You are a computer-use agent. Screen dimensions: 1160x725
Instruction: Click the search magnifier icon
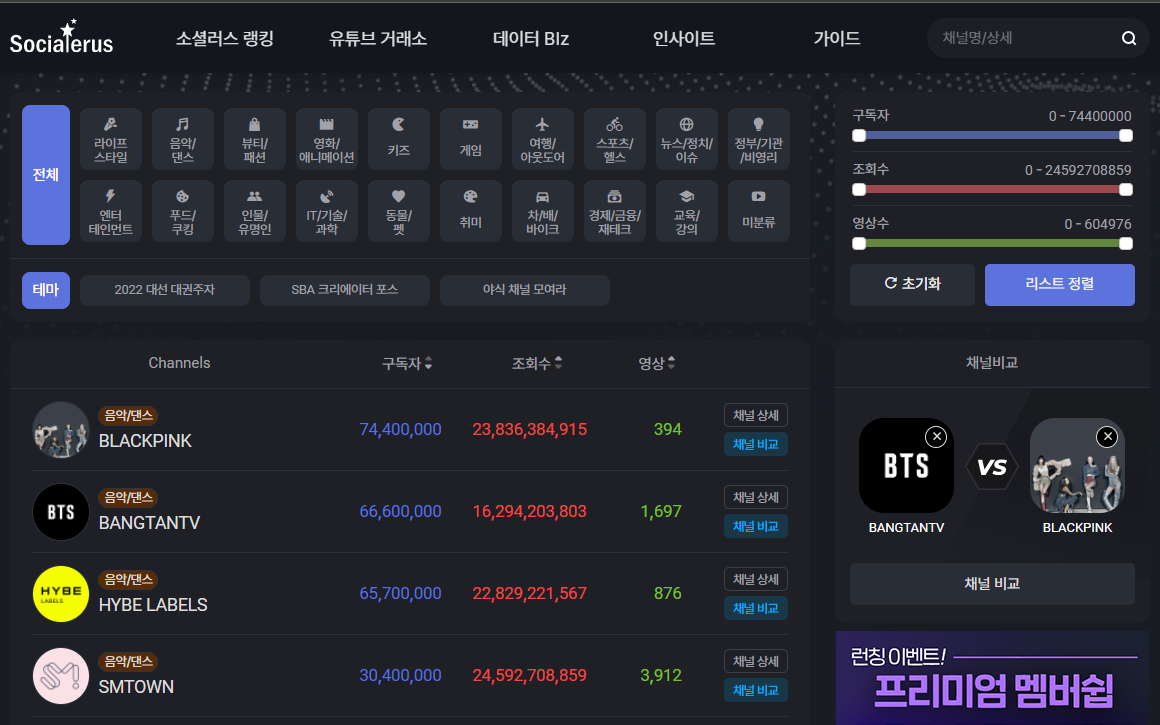[1128, 38]
